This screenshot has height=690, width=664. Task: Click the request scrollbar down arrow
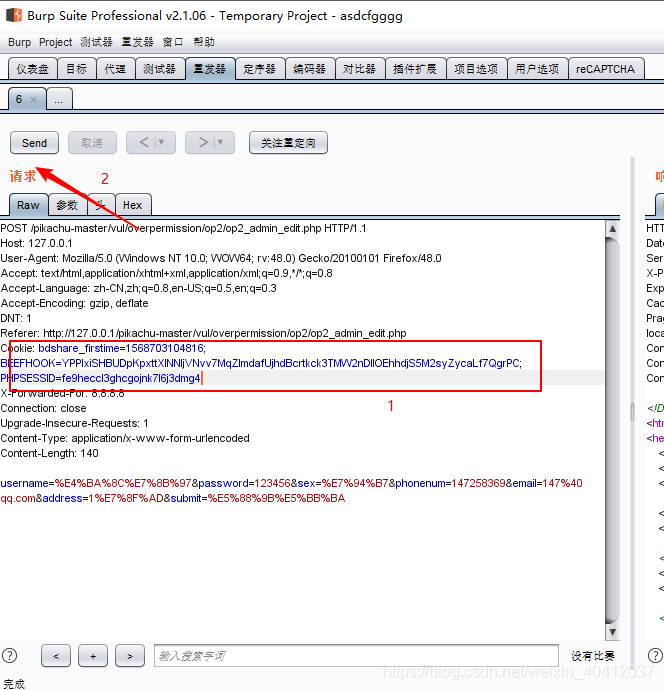[613, 632]
